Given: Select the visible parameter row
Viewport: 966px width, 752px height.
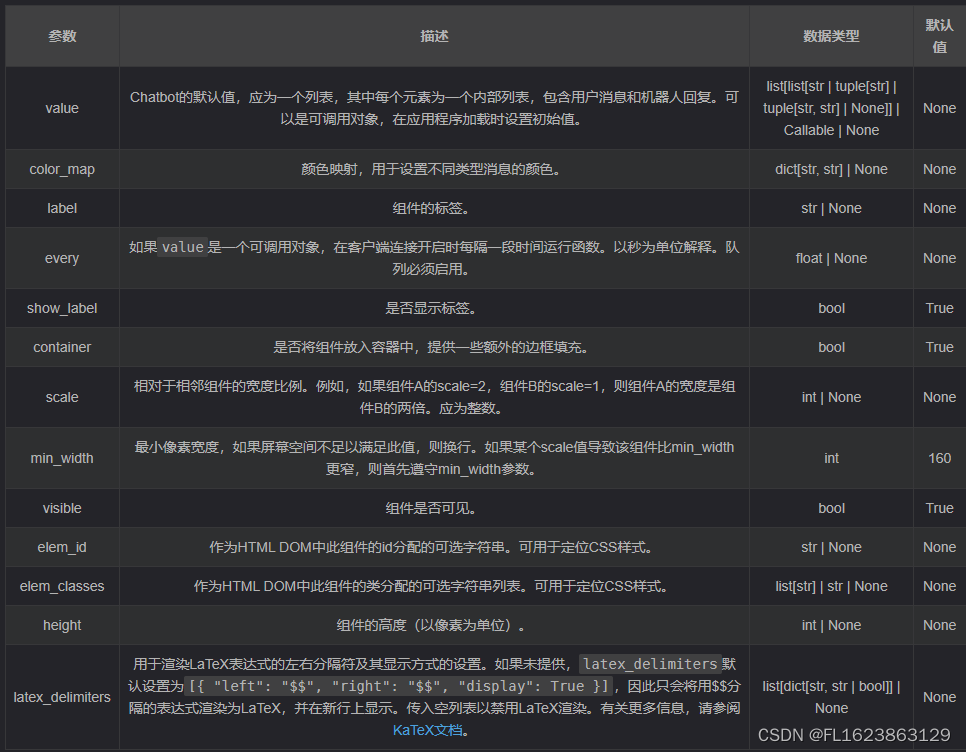Looking at the screenshot, I should pos(61,508).
